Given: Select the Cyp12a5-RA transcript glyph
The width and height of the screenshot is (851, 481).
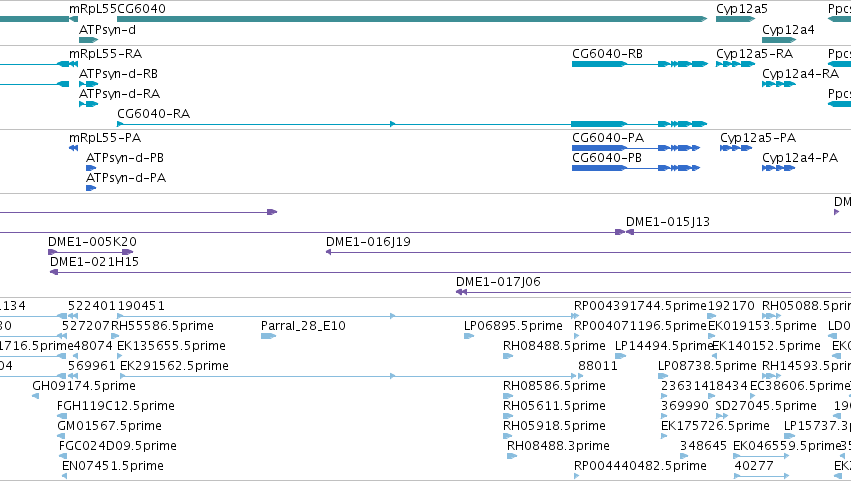Looking at the screenshot, I should coord(735,64).
